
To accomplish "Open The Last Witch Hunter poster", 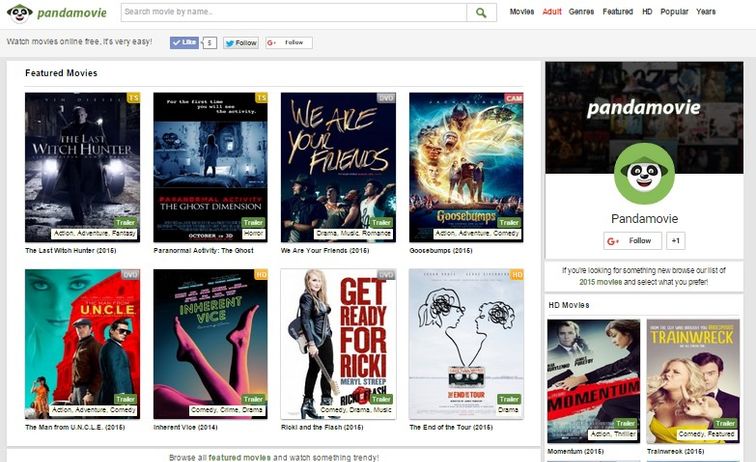I will pos(82,167).
